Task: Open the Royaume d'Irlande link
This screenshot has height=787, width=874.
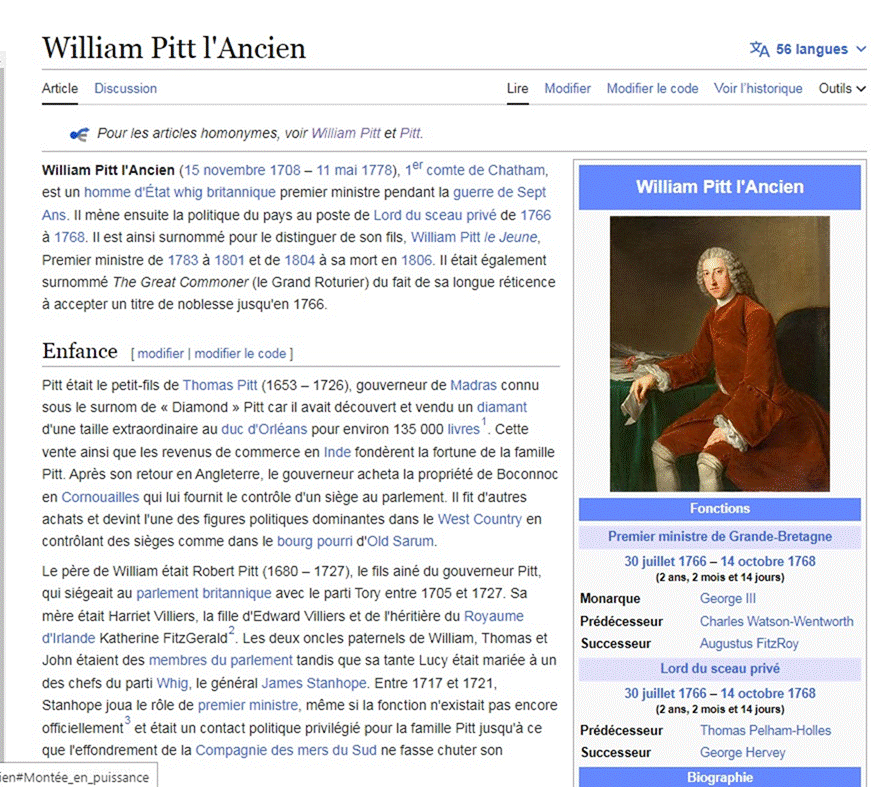Action: pyautogui.click(x=494, y=616)
